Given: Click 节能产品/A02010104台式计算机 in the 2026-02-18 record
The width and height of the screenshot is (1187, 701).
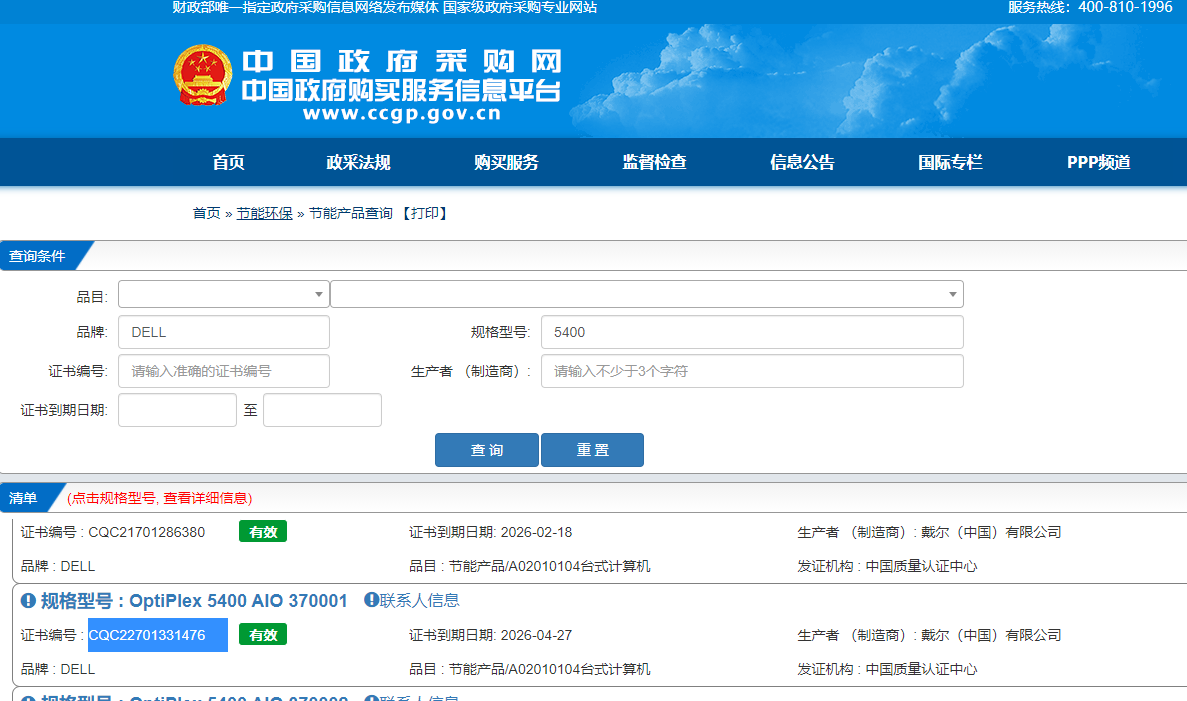Looking at the screenshot, I should (550, 566).
